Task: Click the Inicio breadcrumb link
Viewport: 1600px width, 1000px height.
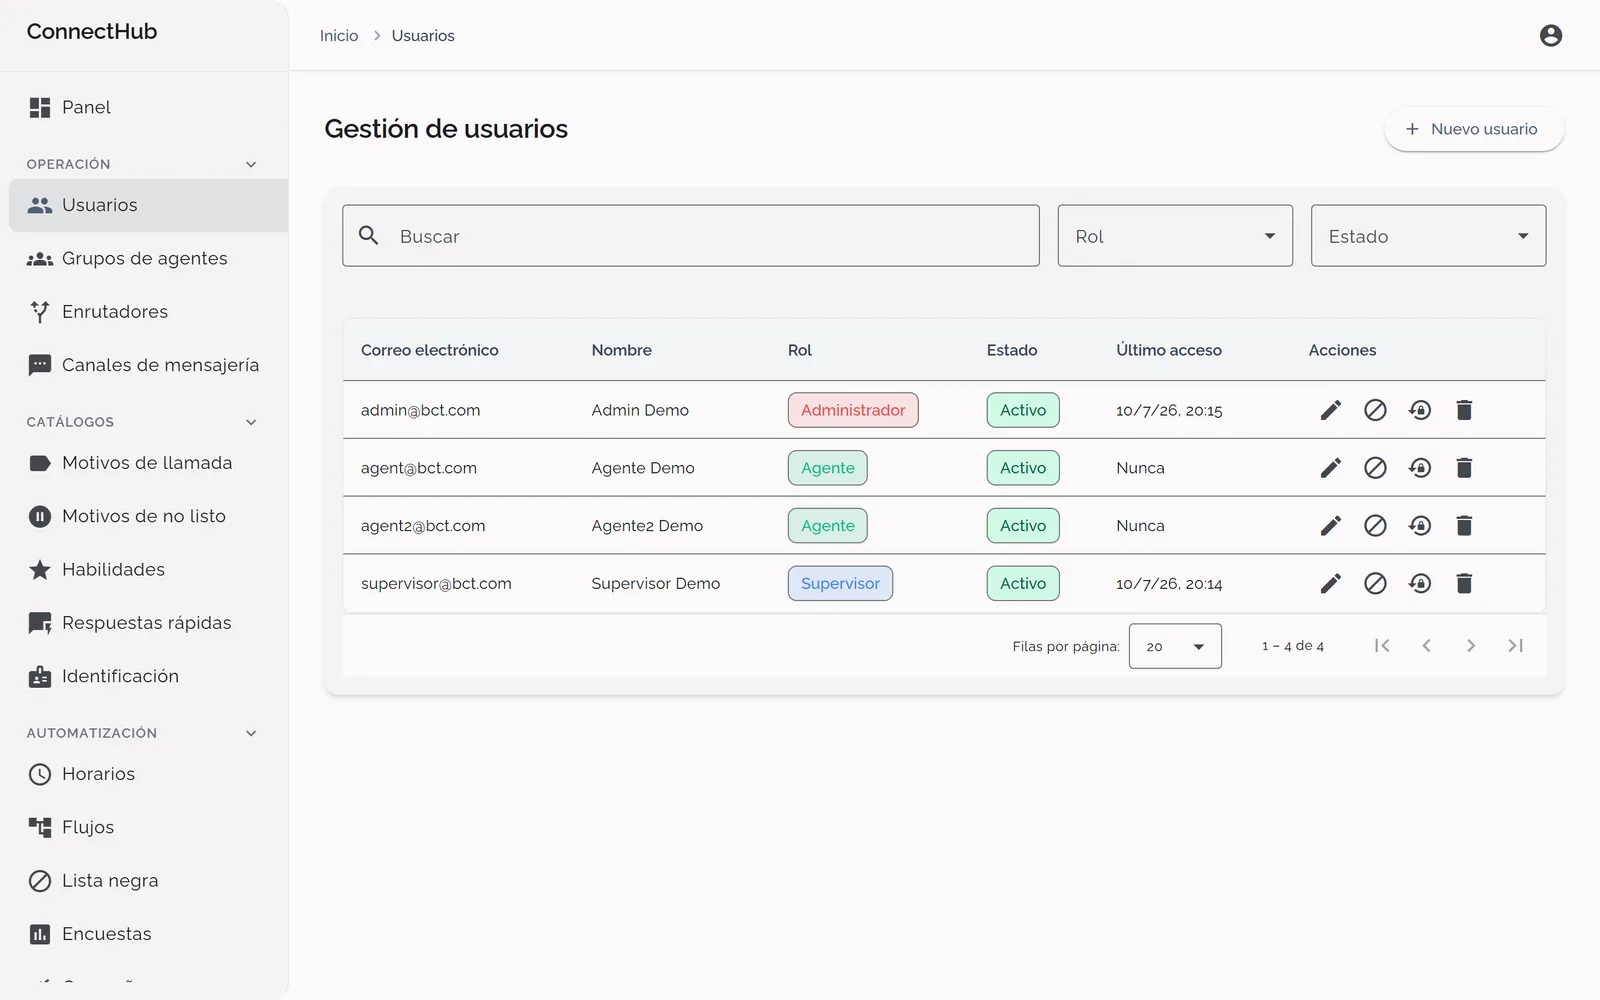Action: (339, 36)
